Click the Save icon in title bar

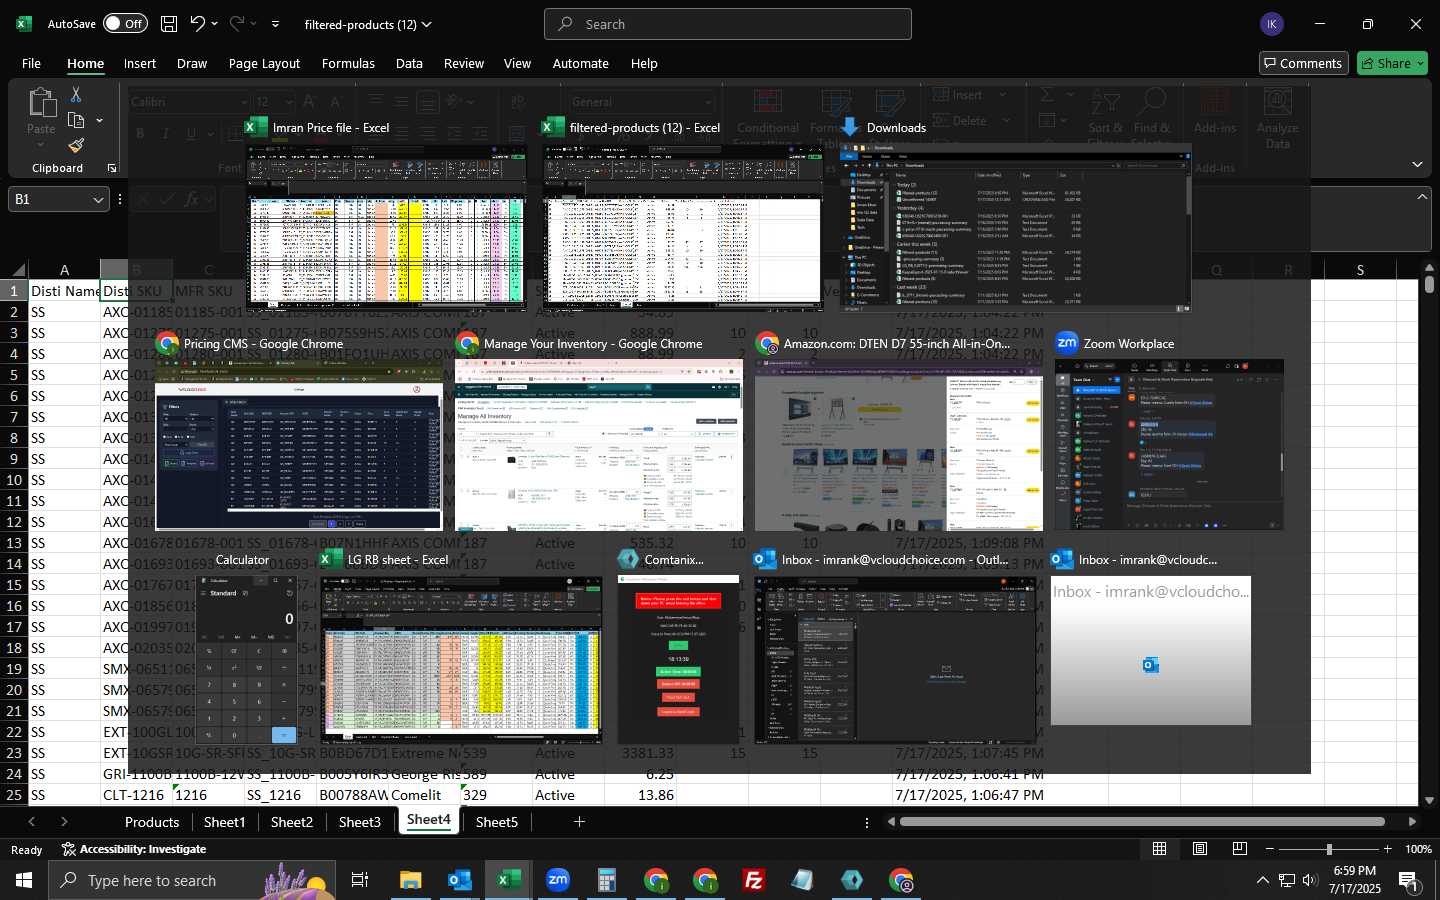[169, 23]
